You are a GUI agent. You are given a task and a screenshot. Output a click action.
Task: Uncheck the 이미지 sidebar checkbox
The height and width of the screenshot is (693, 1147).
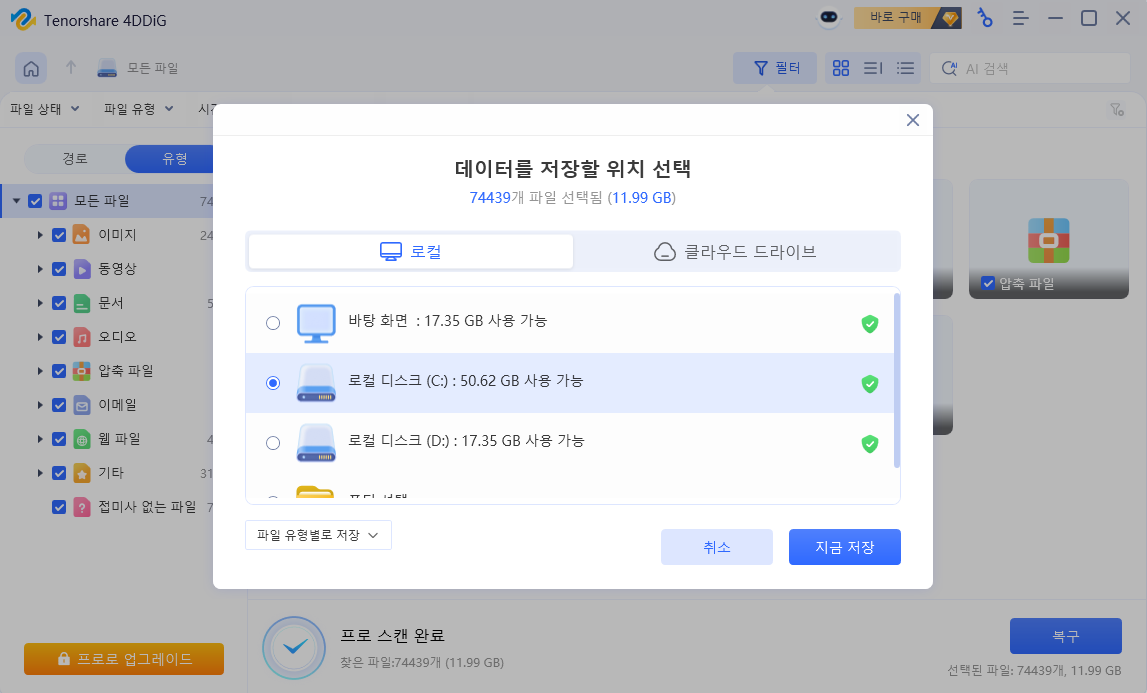coord(57,235)
